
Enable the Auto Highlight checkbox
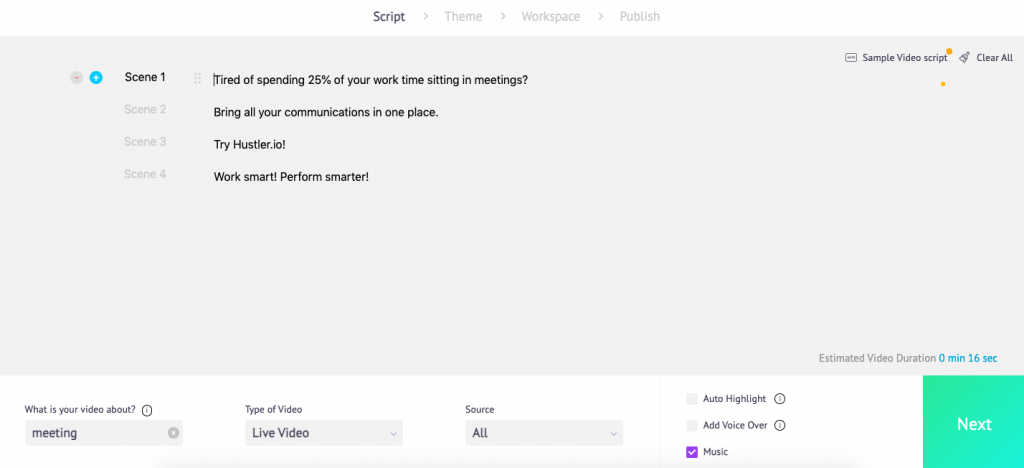tap(692, 399)
